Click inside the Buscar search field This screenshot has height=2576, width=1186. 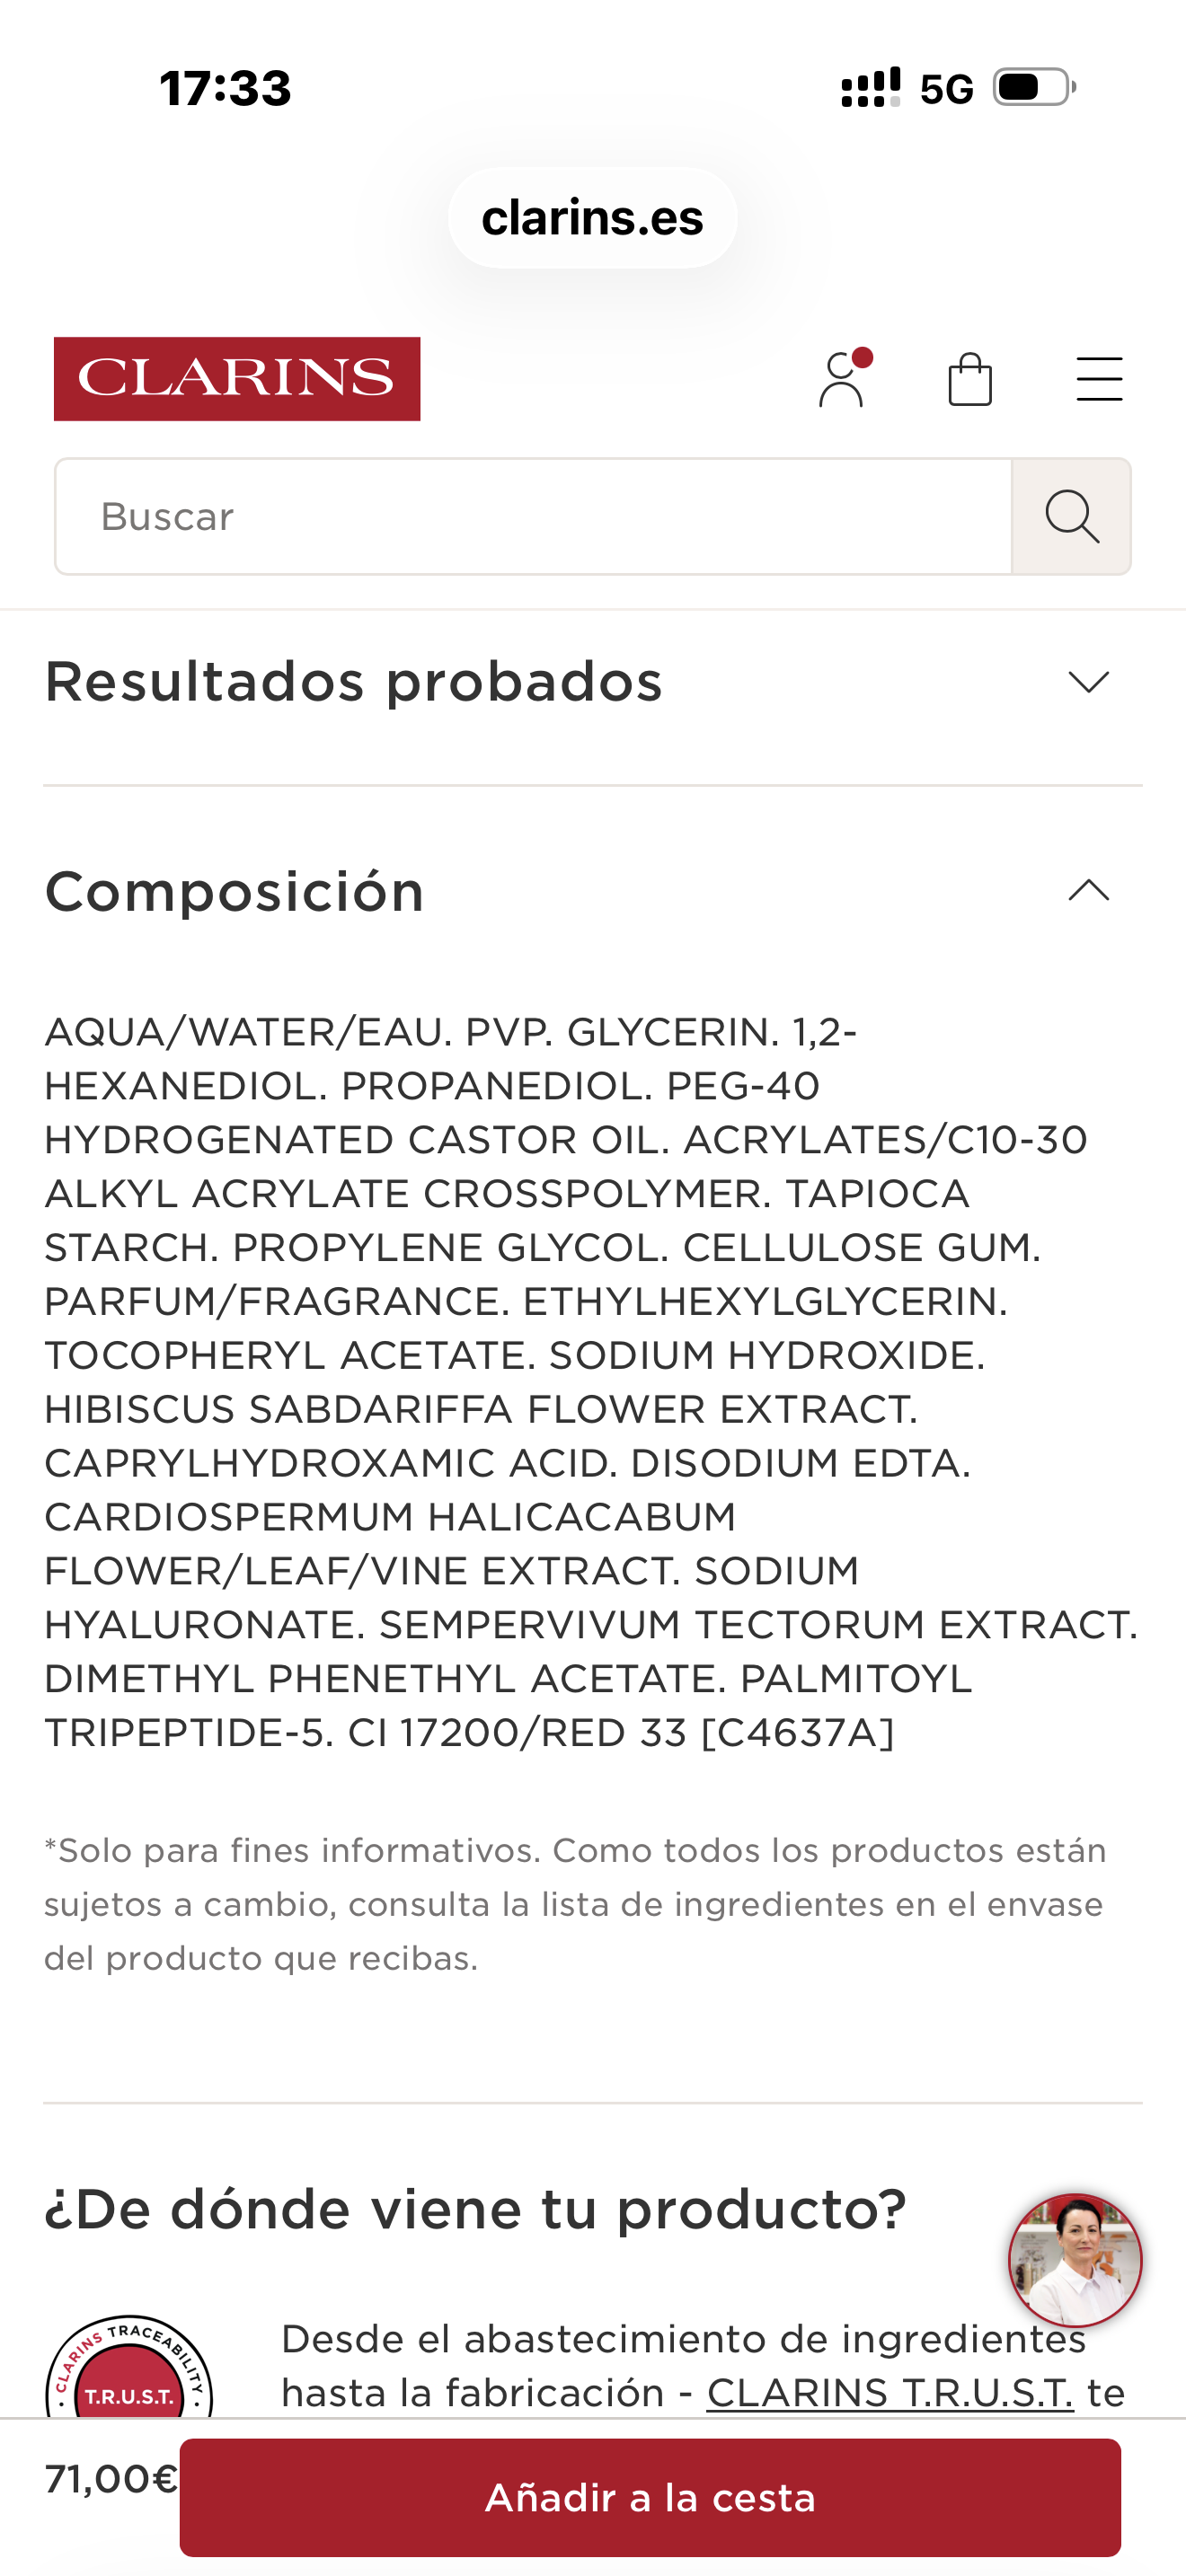pyautogui.click(x=533, y=517)
